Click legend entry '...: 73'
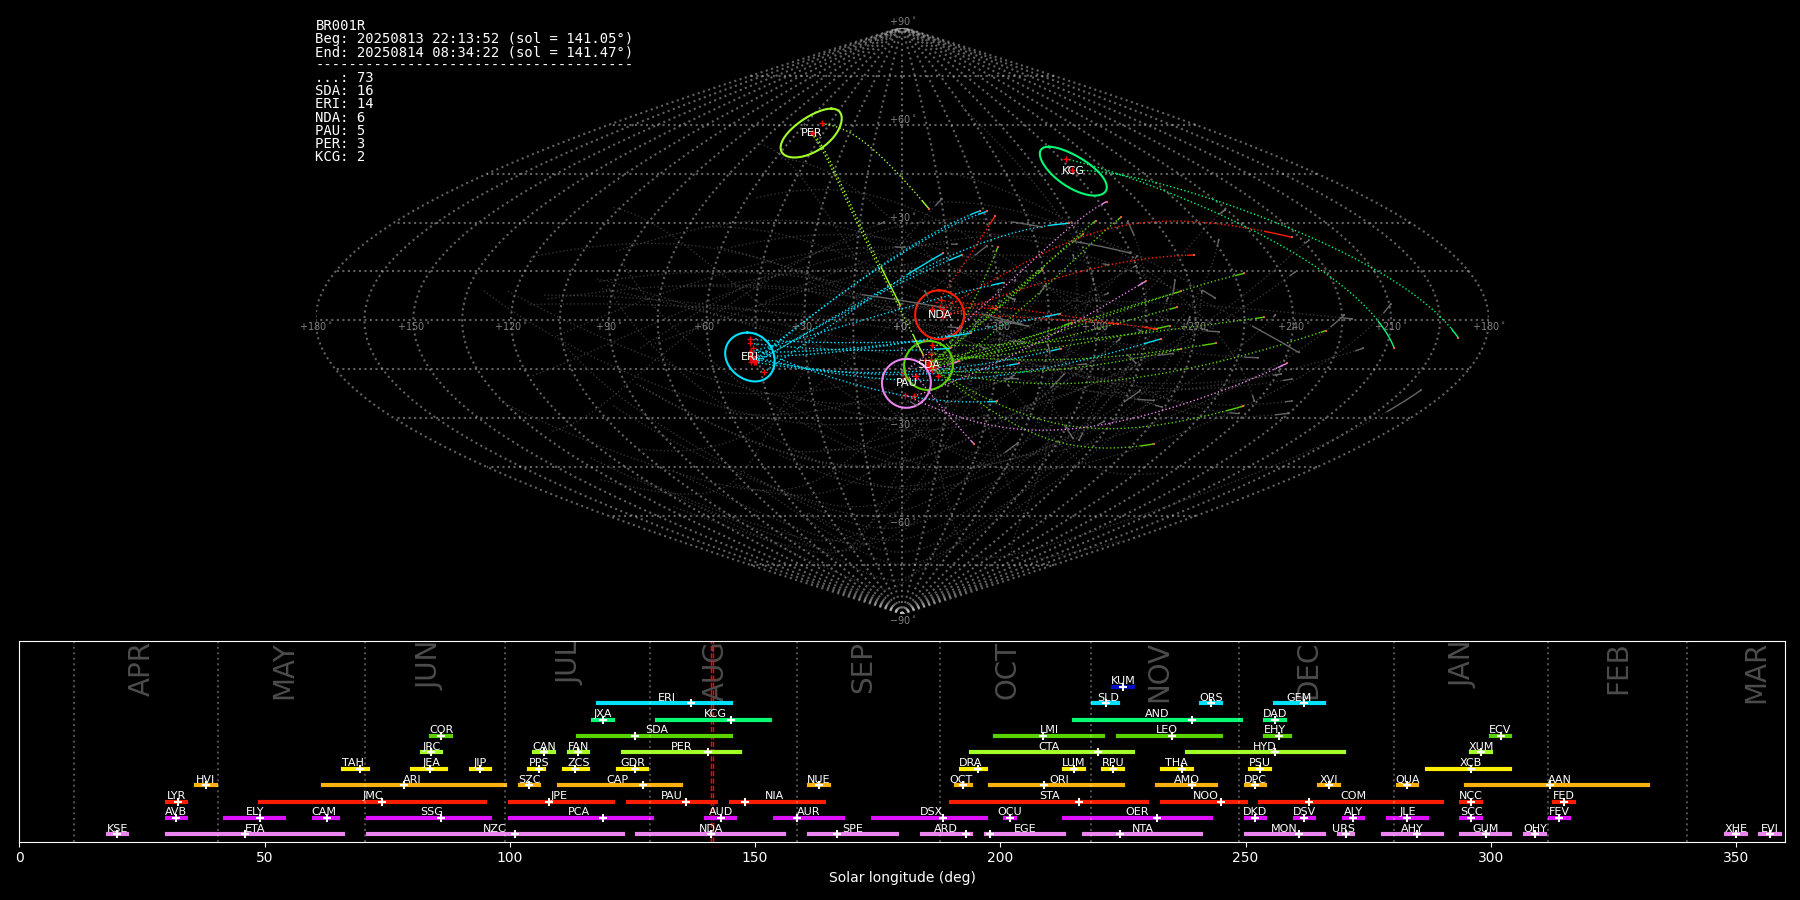Viewport: 1800px width, 900px height. pos(344,77)
